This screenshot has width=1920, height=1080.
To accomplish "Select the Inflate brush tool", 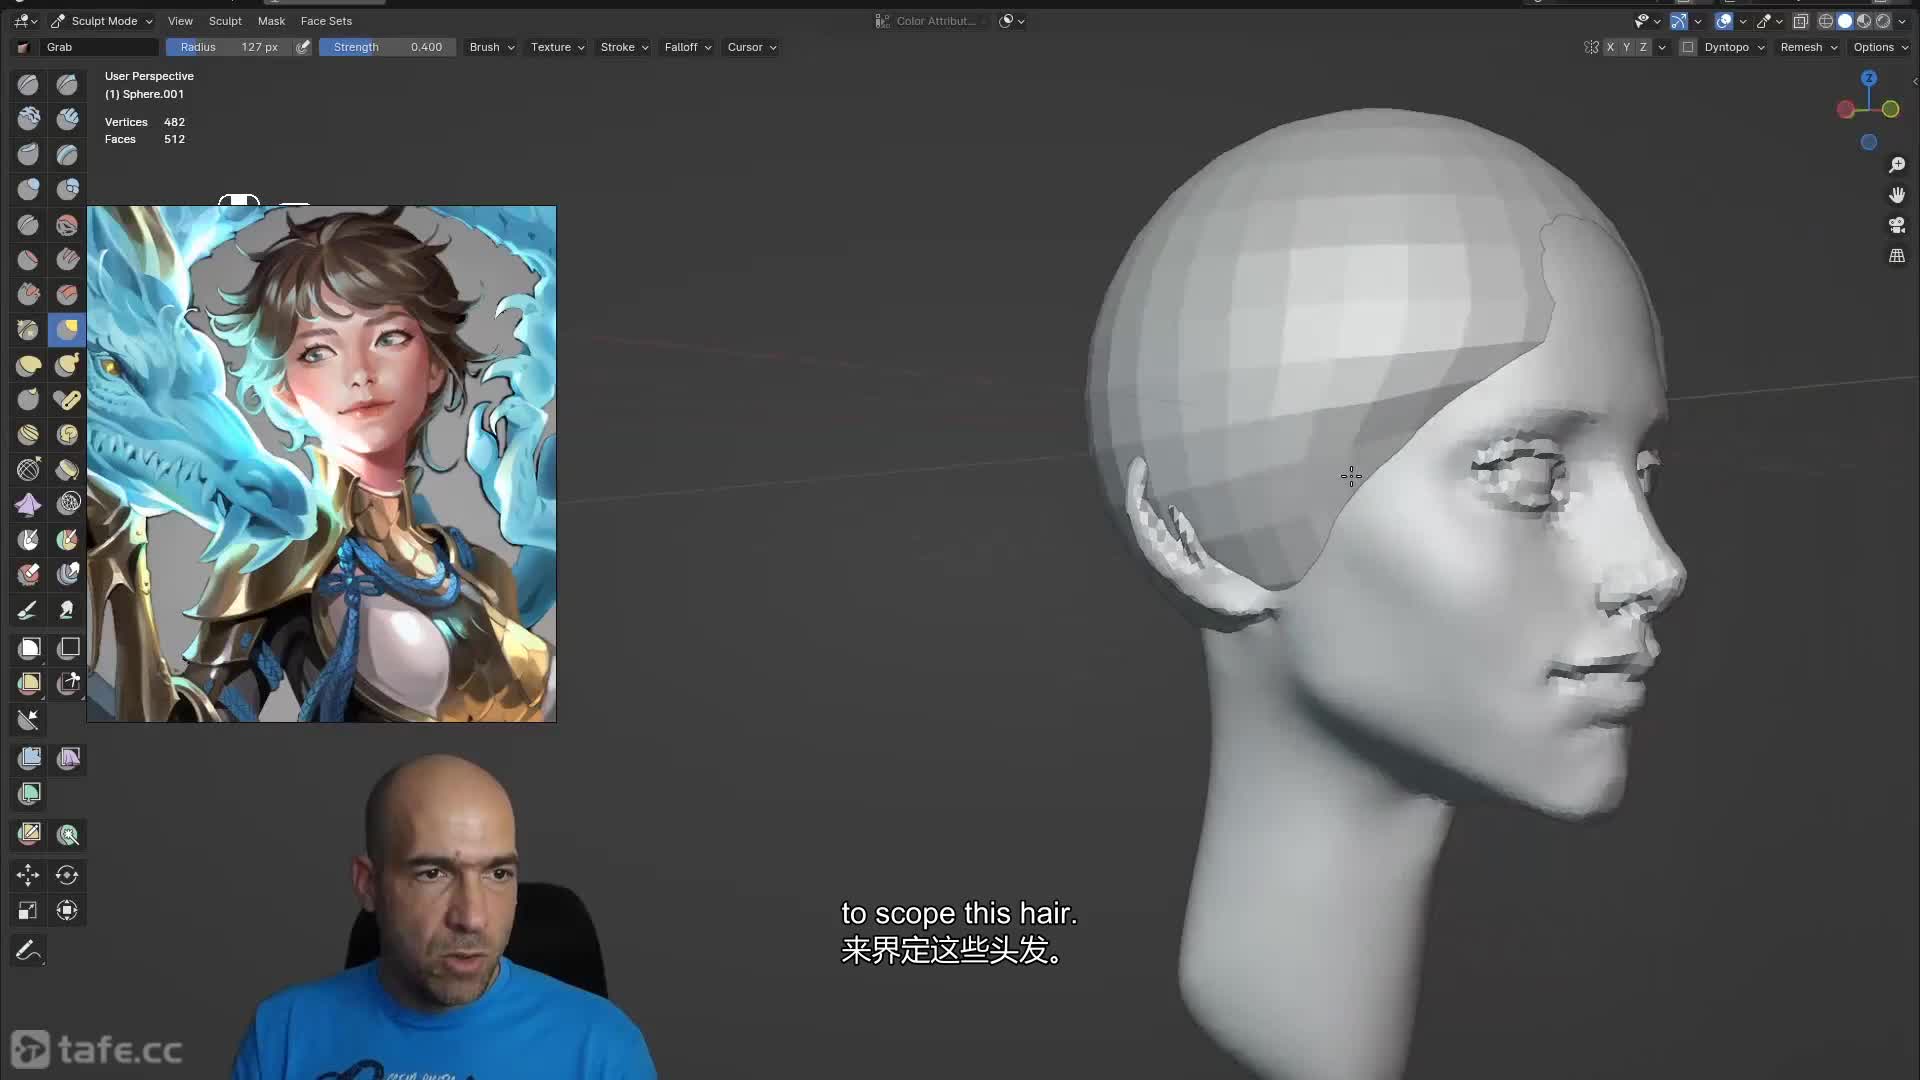I will tap(28, 190).
